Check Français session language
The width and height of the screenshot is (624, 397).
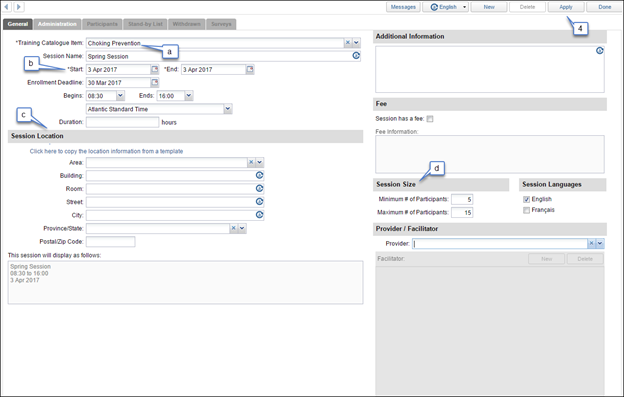click(x=526, y=210)
